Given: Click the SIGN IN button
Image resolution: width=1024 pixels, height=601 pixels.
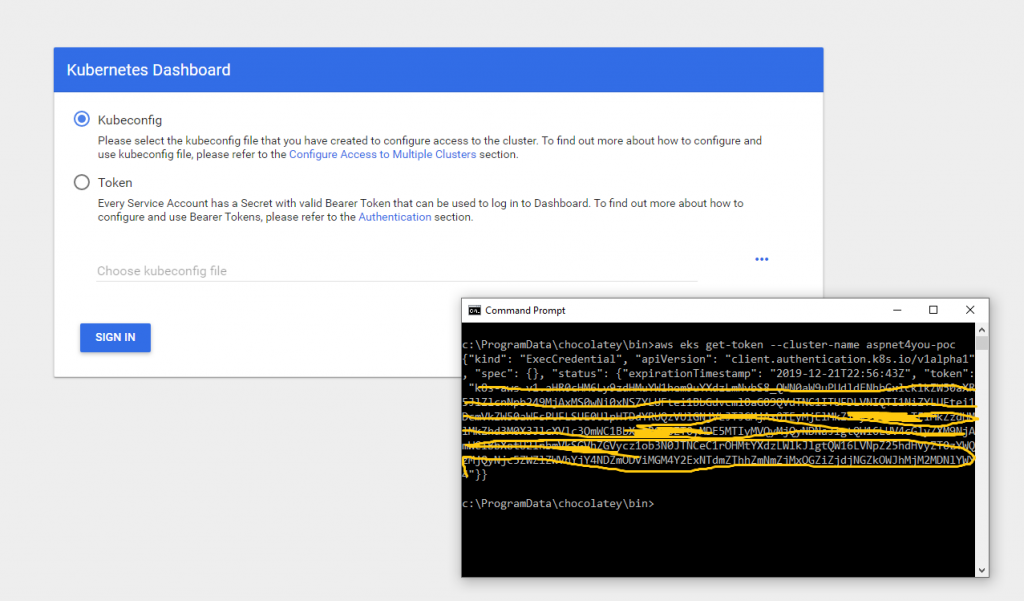Looking at the screenshot, I should [116, 337].
